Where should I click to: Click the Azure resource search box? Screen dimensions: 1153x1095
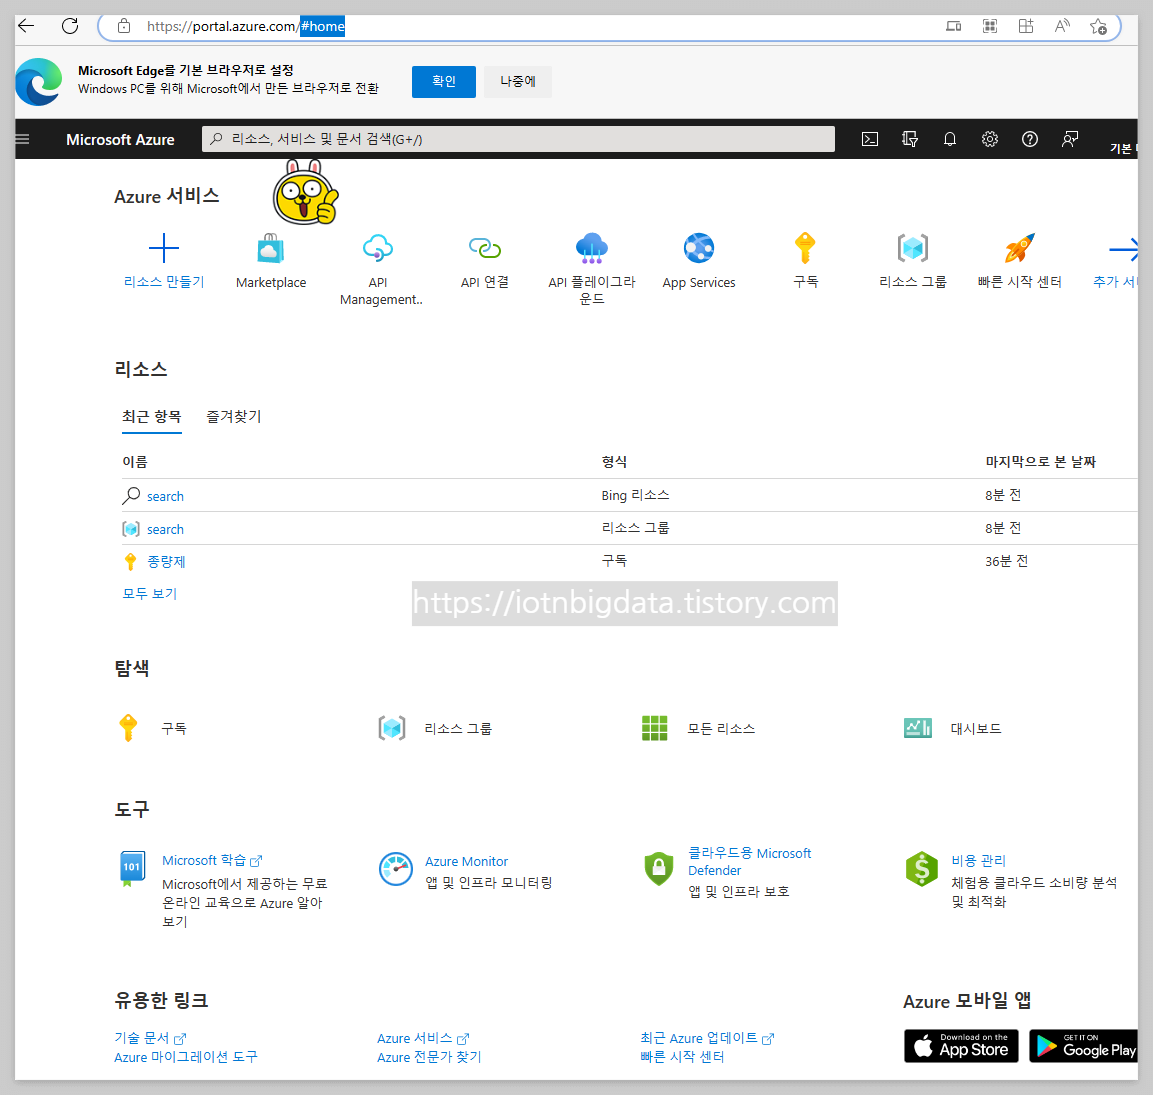pos(518,139)
